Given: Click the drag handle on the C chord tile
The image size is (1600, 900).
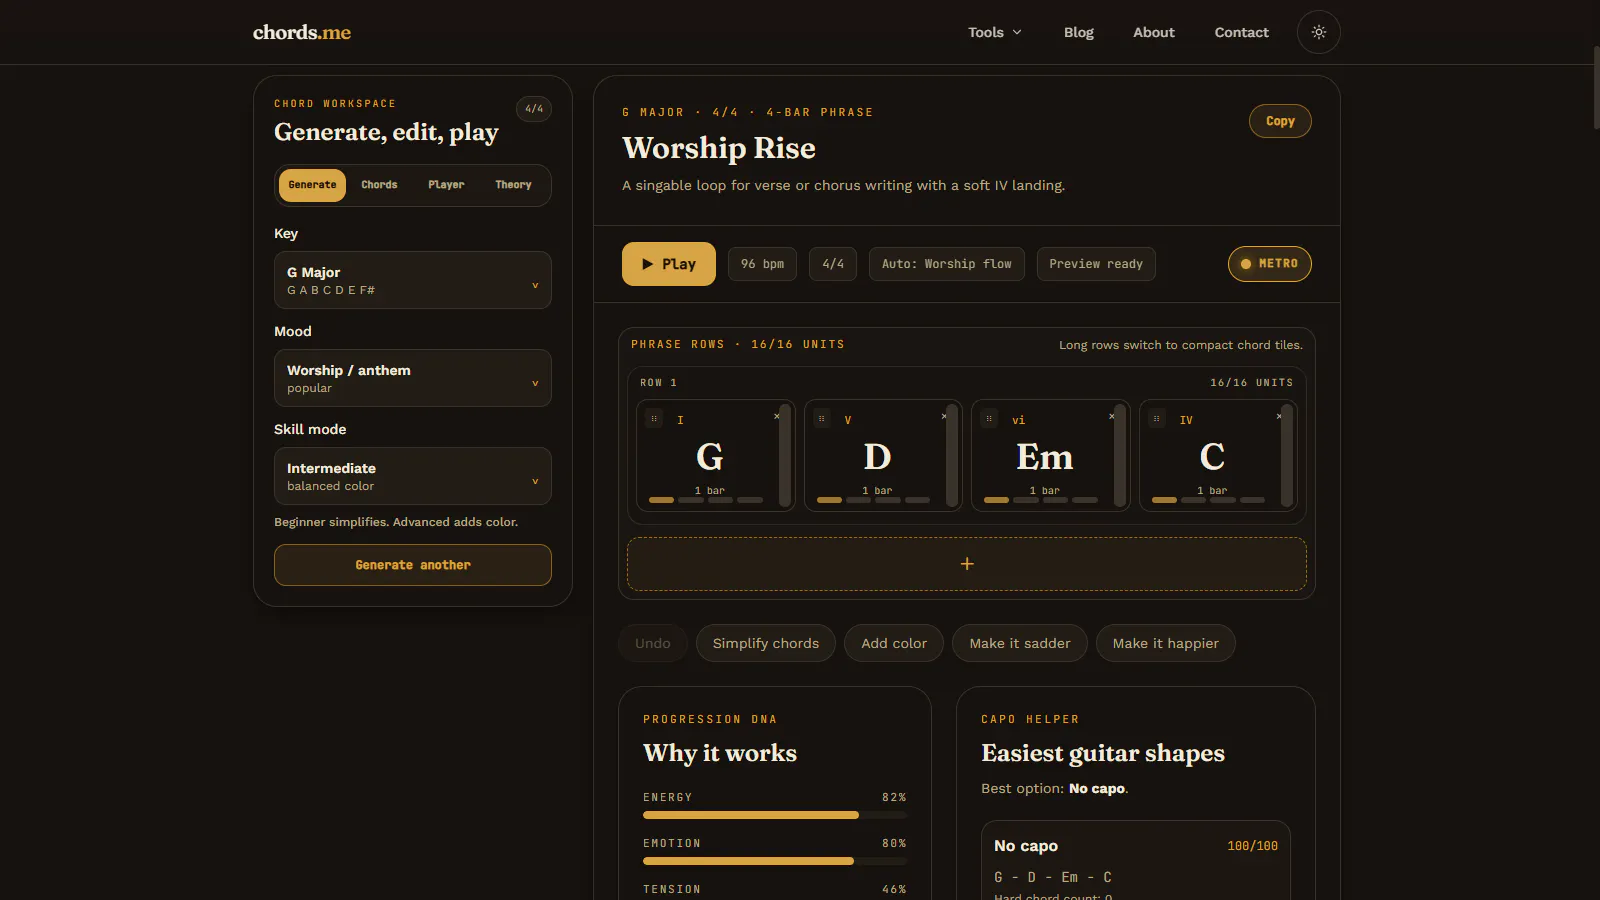Looking at the screenshot, I should (1156, 419).
